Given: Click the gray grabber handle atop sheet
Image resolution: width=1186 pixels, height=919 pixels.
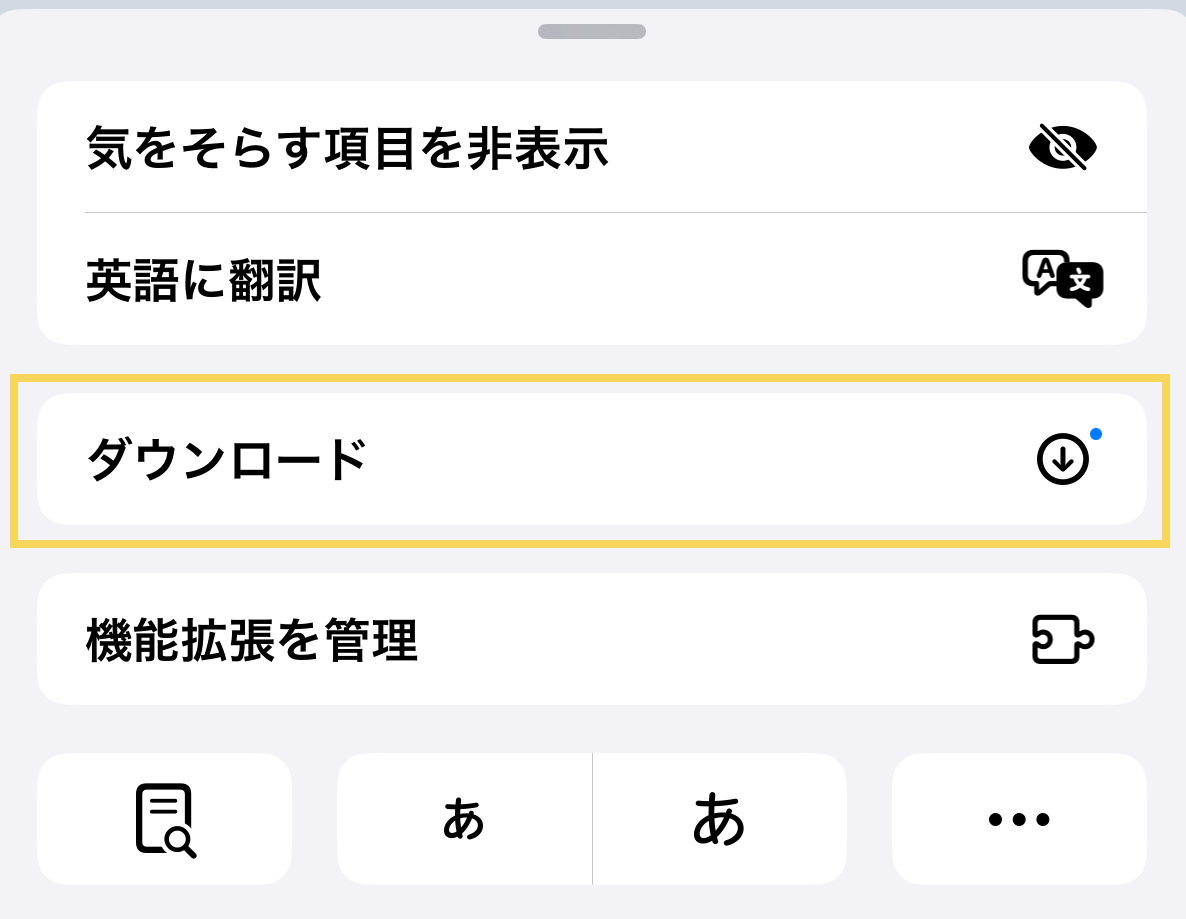Looking at the screenshot, I should [592, 32].
